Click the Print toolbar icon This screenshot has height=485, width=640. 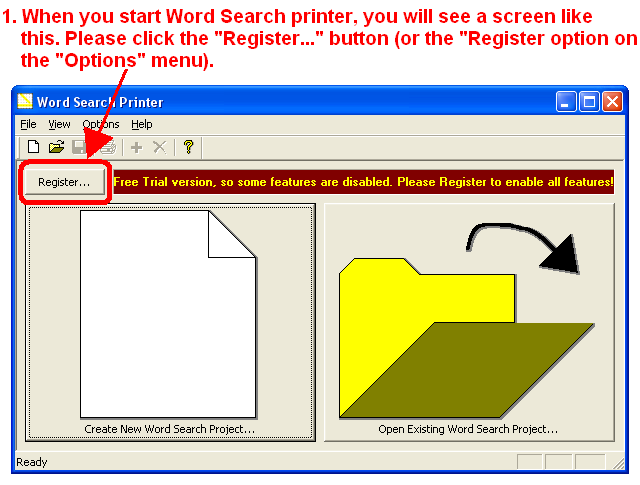[x=108, y=147]
